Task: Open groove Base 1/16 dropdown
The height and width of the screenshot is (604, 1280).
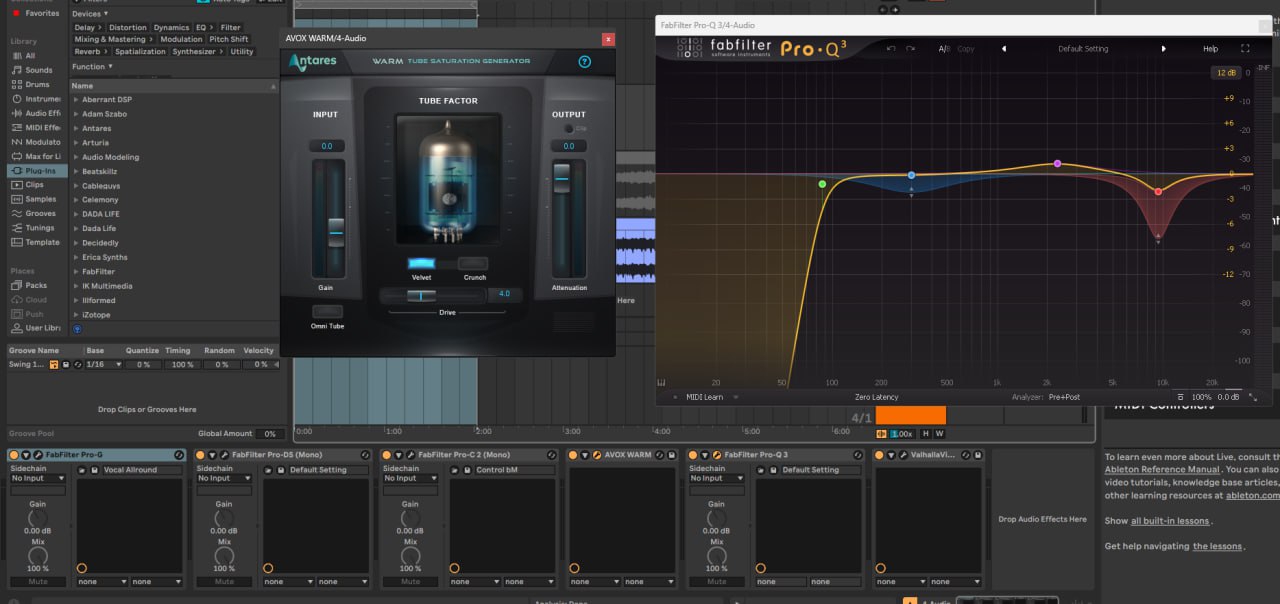Action: tap(103, 365)
